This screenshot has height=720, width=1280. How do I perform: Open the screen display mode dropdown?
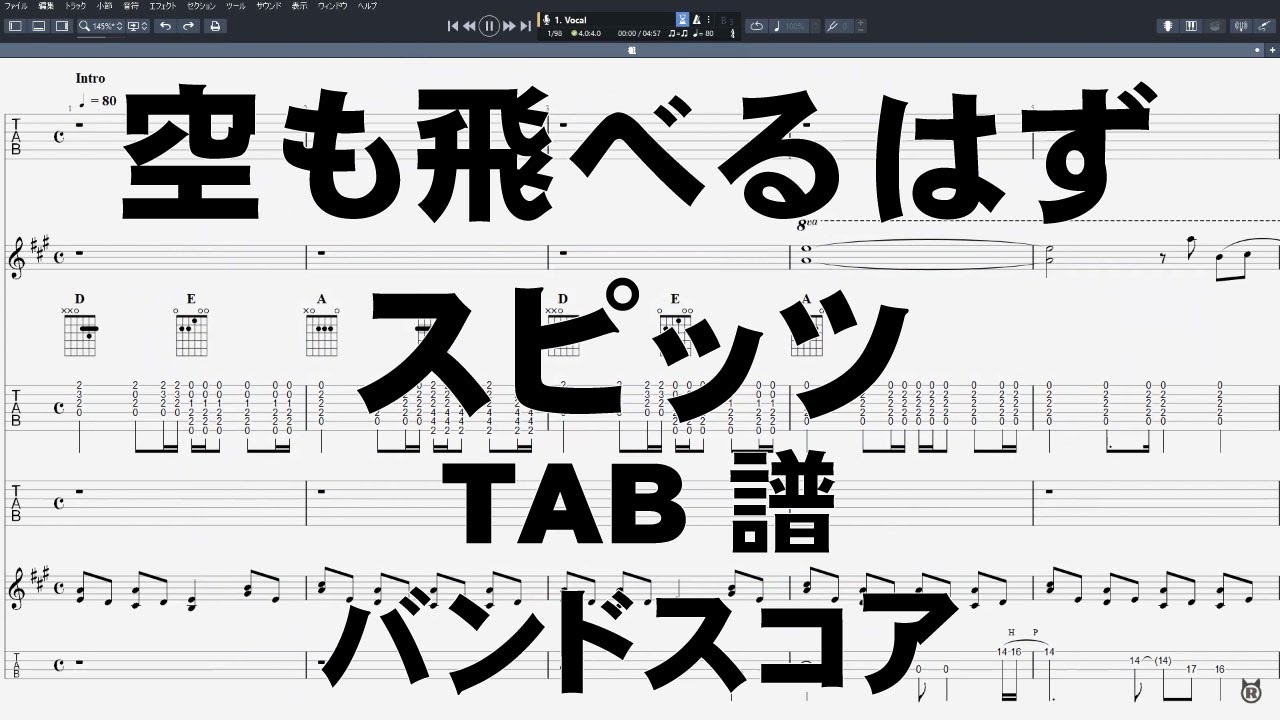pos(139,26)
